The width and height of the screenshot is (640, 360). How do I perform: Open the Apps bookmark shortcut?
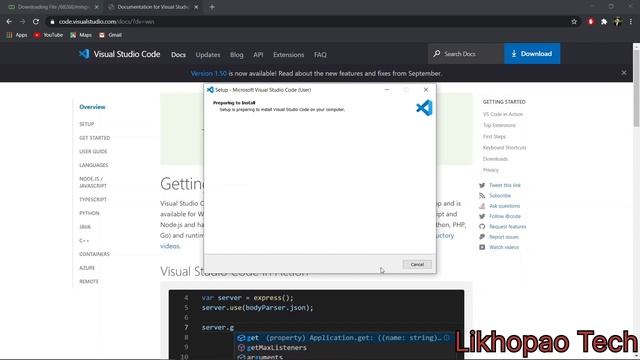[x=17, y=35]
